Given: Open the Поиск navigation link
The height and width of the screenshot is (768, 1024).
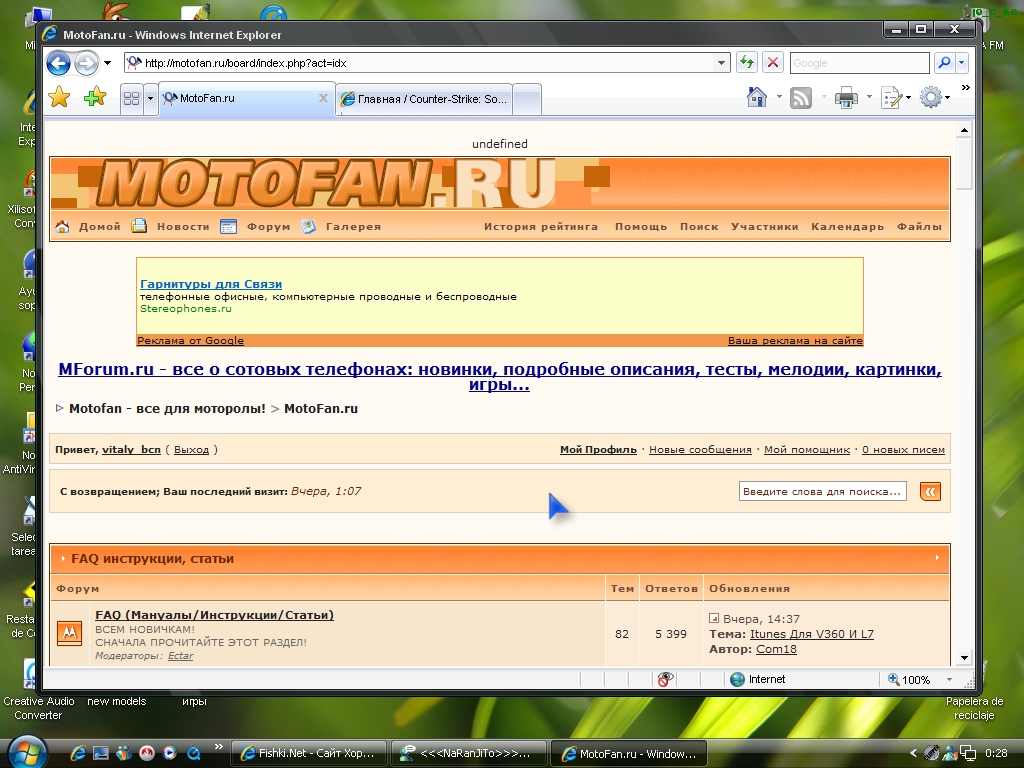Looking at the screenshot, I should click(x=699, y=227).
